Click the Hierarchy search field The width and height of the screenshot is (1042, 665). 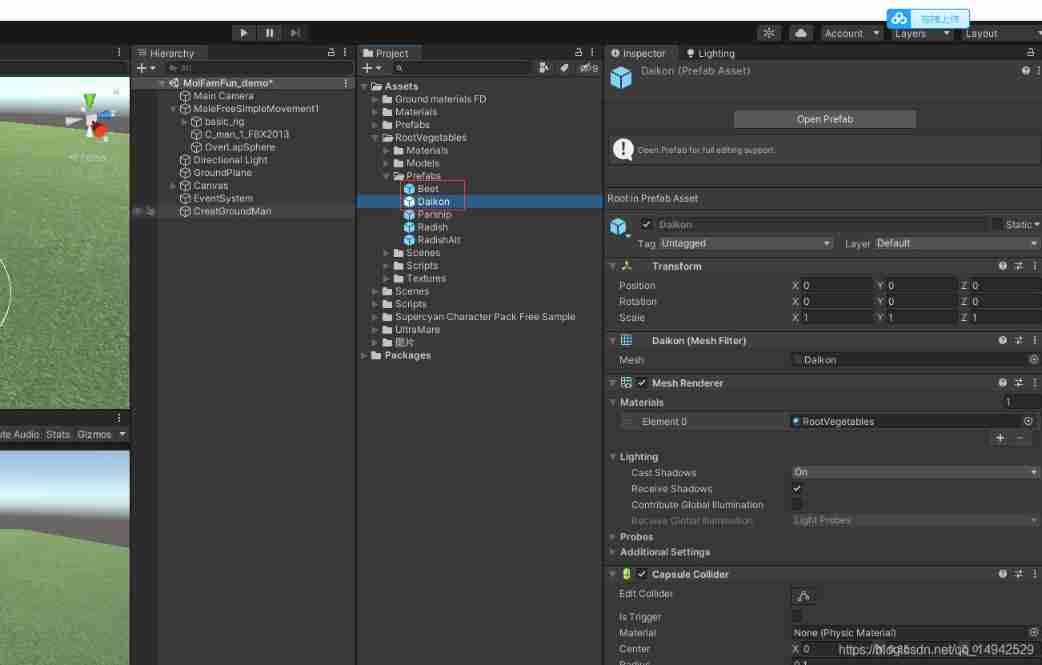[x=258, y=68]
